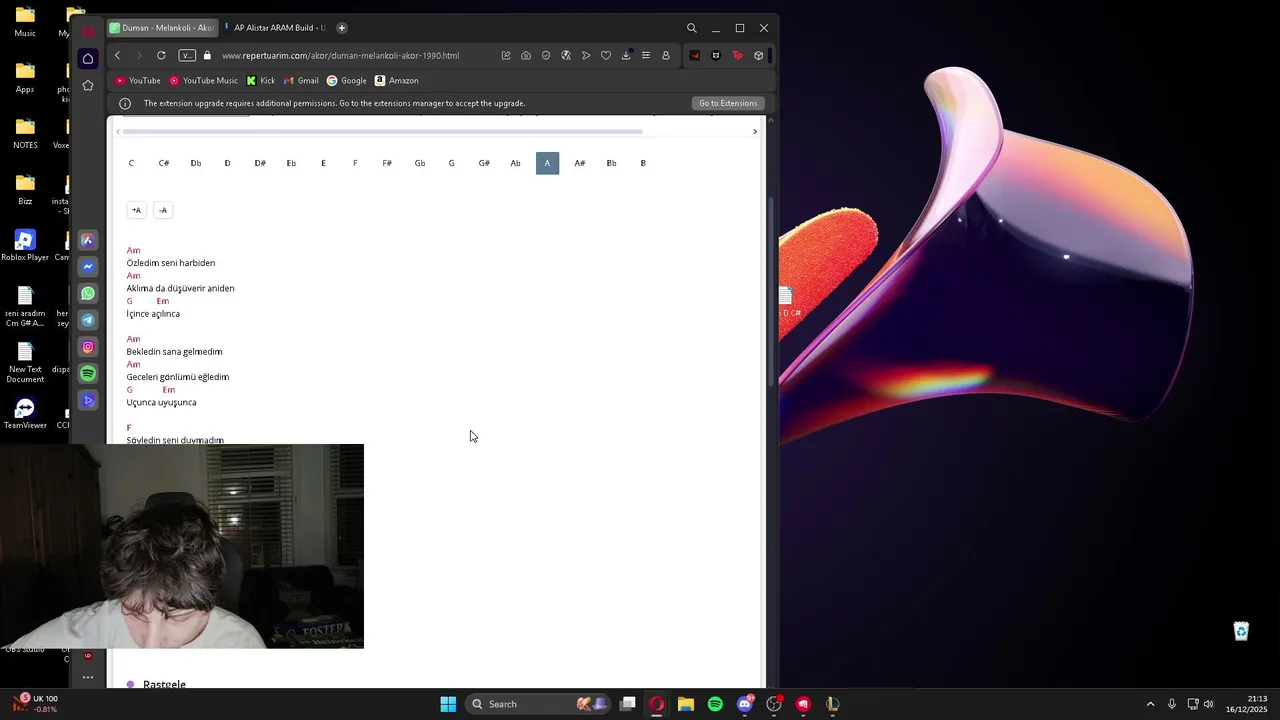Open TeamViewer desktop shortcut
Screen dimensions: 1280x720
point(25,414)
